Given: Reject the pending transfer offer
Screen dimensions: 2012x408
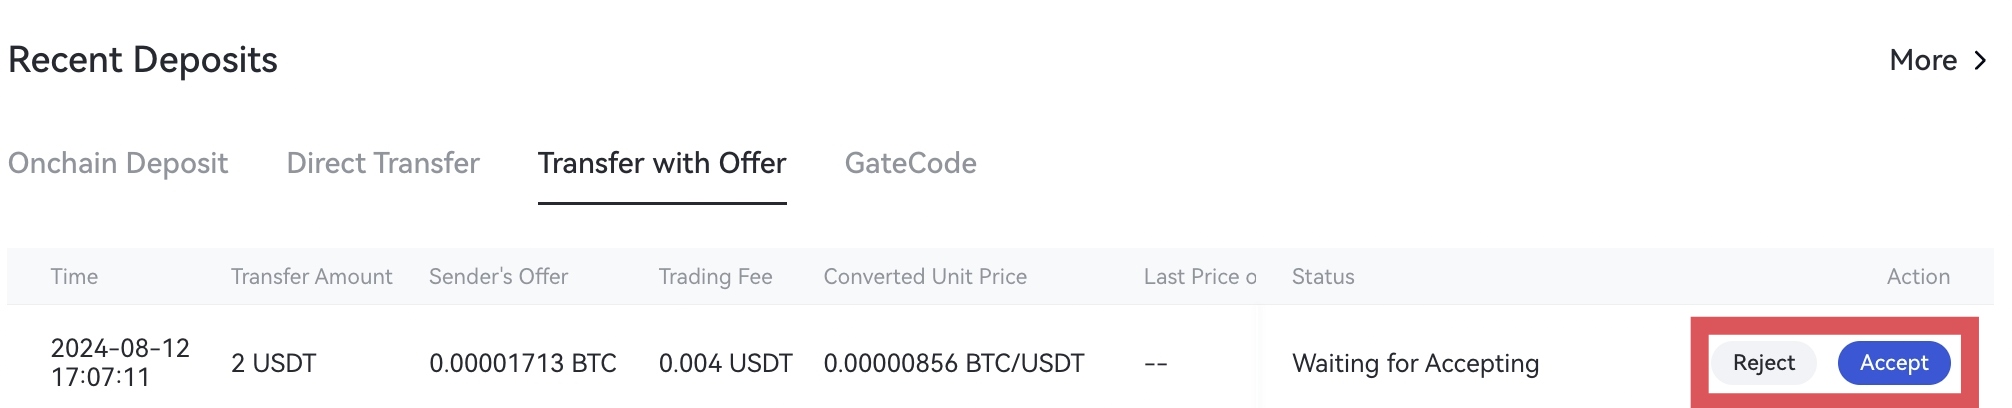Looking at the screenshot, I should click(x=1763, y=363).
